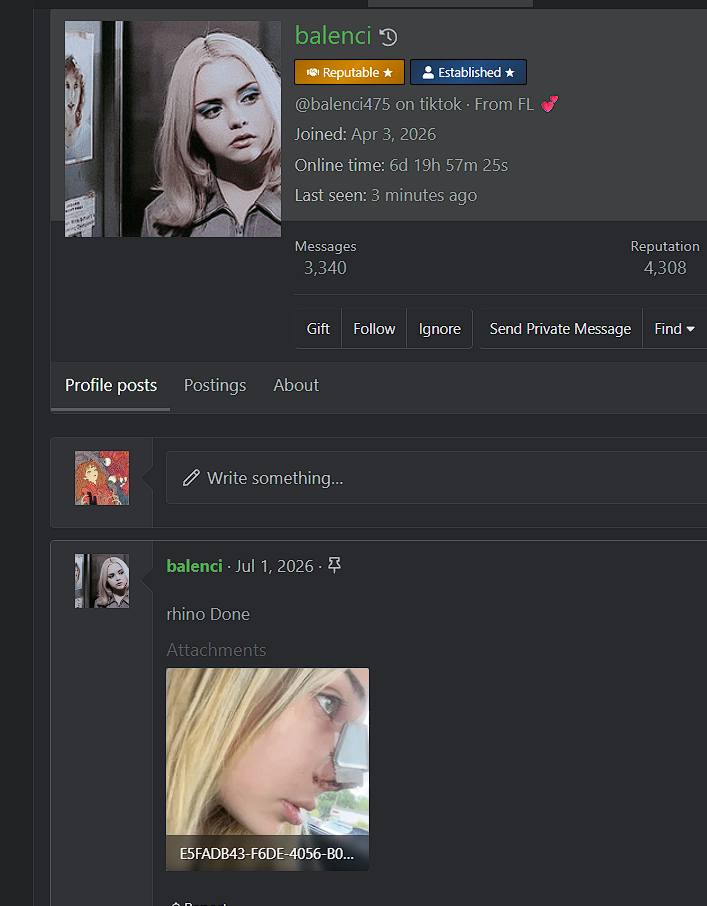Click the balenci username heading

tap(333, 36)
